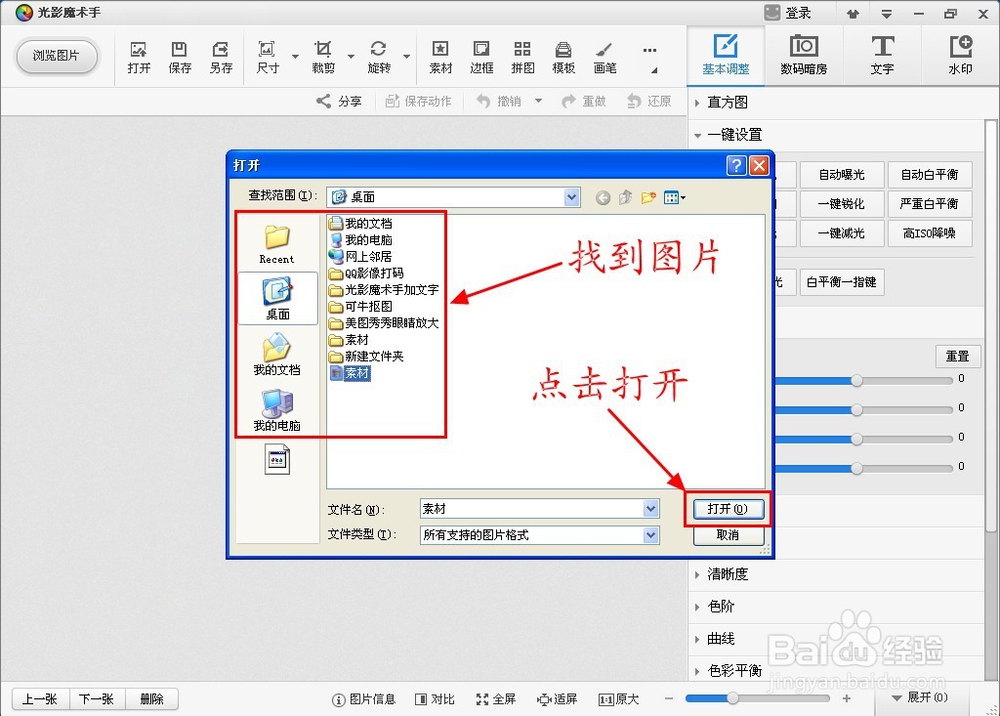The height and width of the screenshot is (716, 1000).
Task: Click the 取消 (Cancel) button
Action: coord(728,535)
